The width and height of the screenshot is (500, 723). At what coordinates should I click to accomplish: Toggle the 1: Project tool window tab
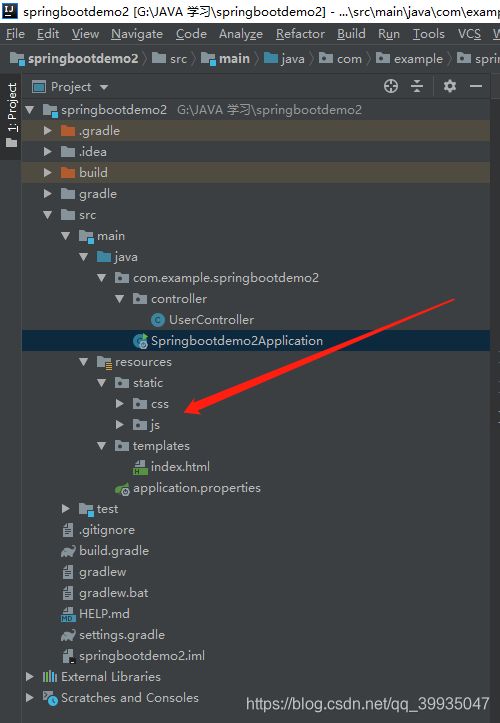point(12,115)
